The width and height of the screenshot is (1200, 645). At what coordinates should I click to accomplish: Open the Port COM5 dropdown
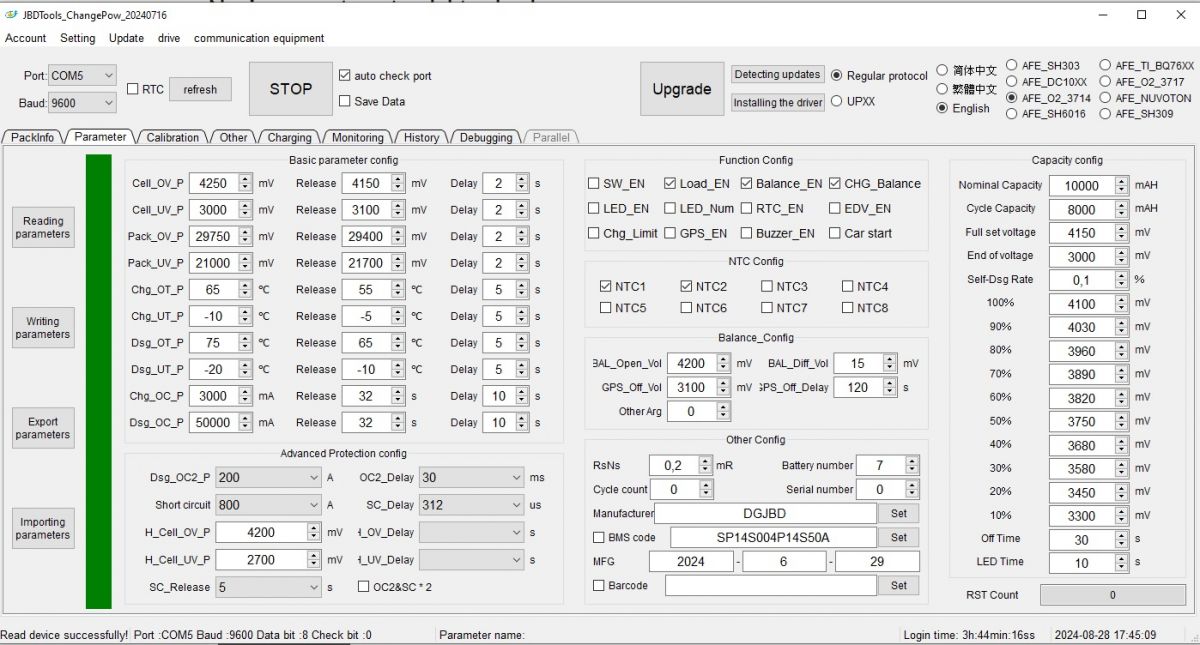coord(83,75)
